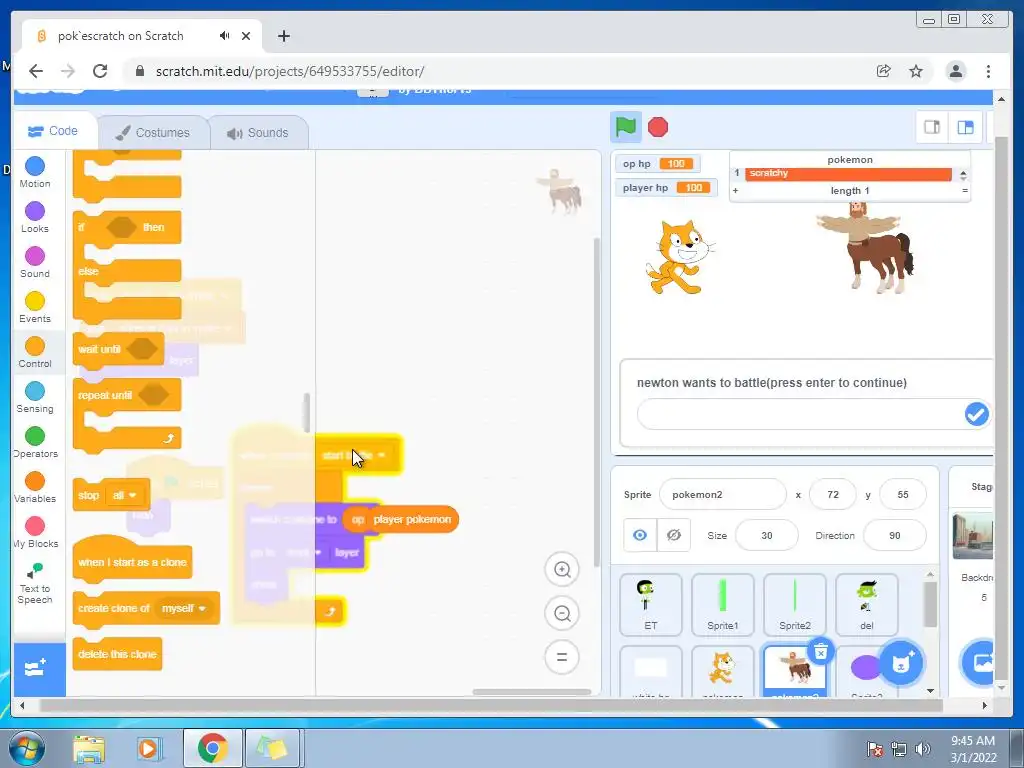Viewport: 1024px width, 768px height.
Task: Reload the Scratch page
Action: click(x=100, y=71)
